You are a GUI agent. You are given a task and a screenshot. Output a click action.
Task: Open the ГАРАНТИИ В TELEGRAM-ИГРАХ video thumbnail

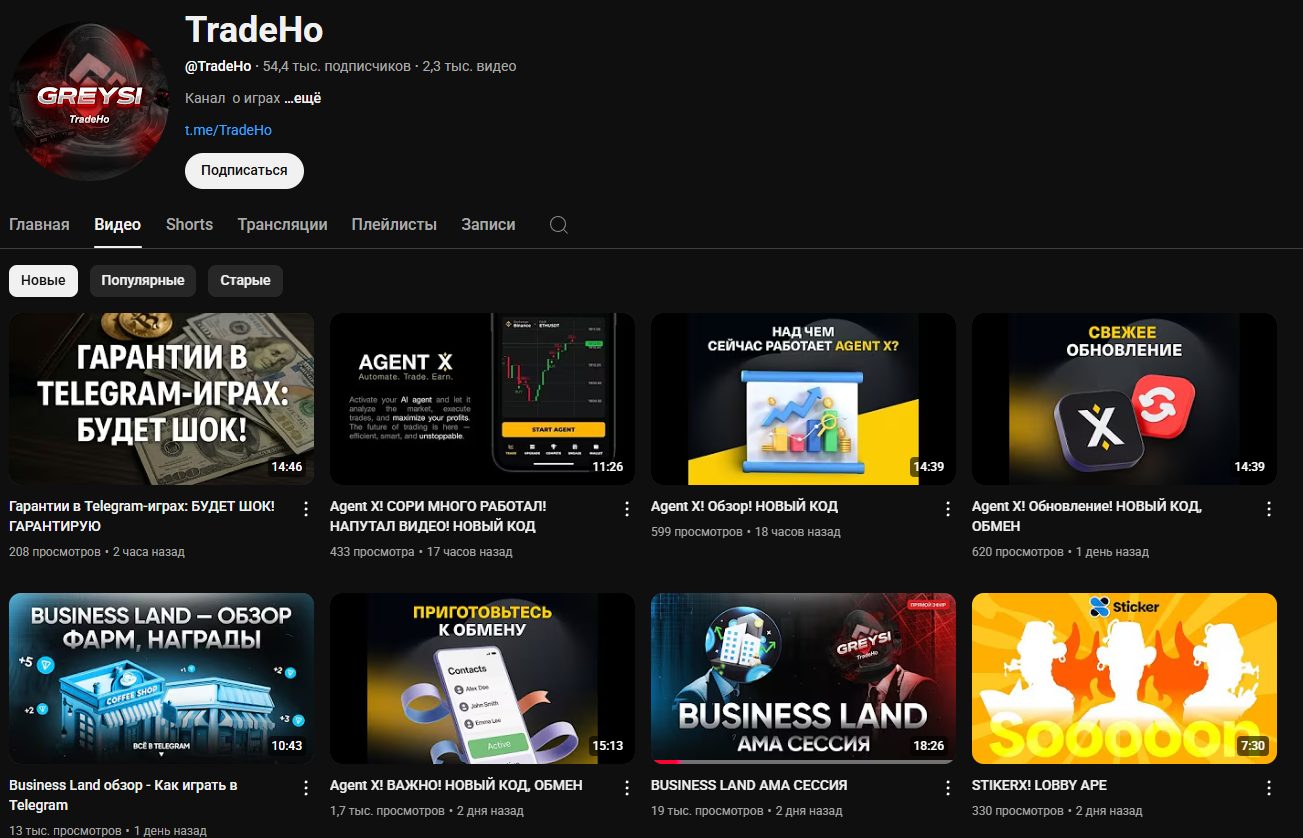[x=161, y=399]
